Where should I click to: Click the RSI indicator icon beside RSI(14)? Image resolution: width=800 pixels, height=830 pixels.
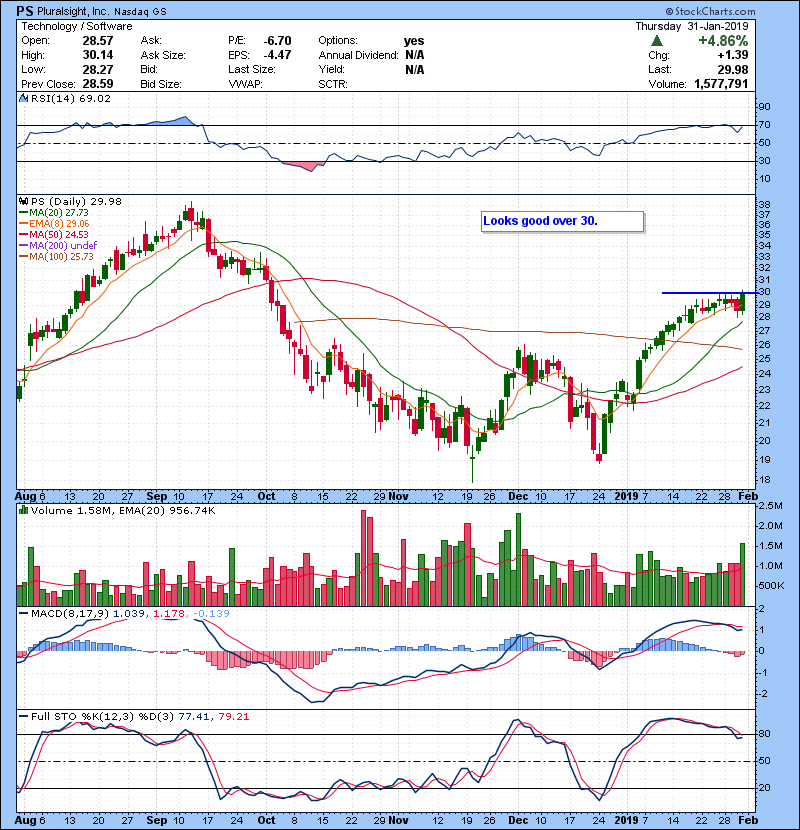pyautogui.click(x=23, y=98)
